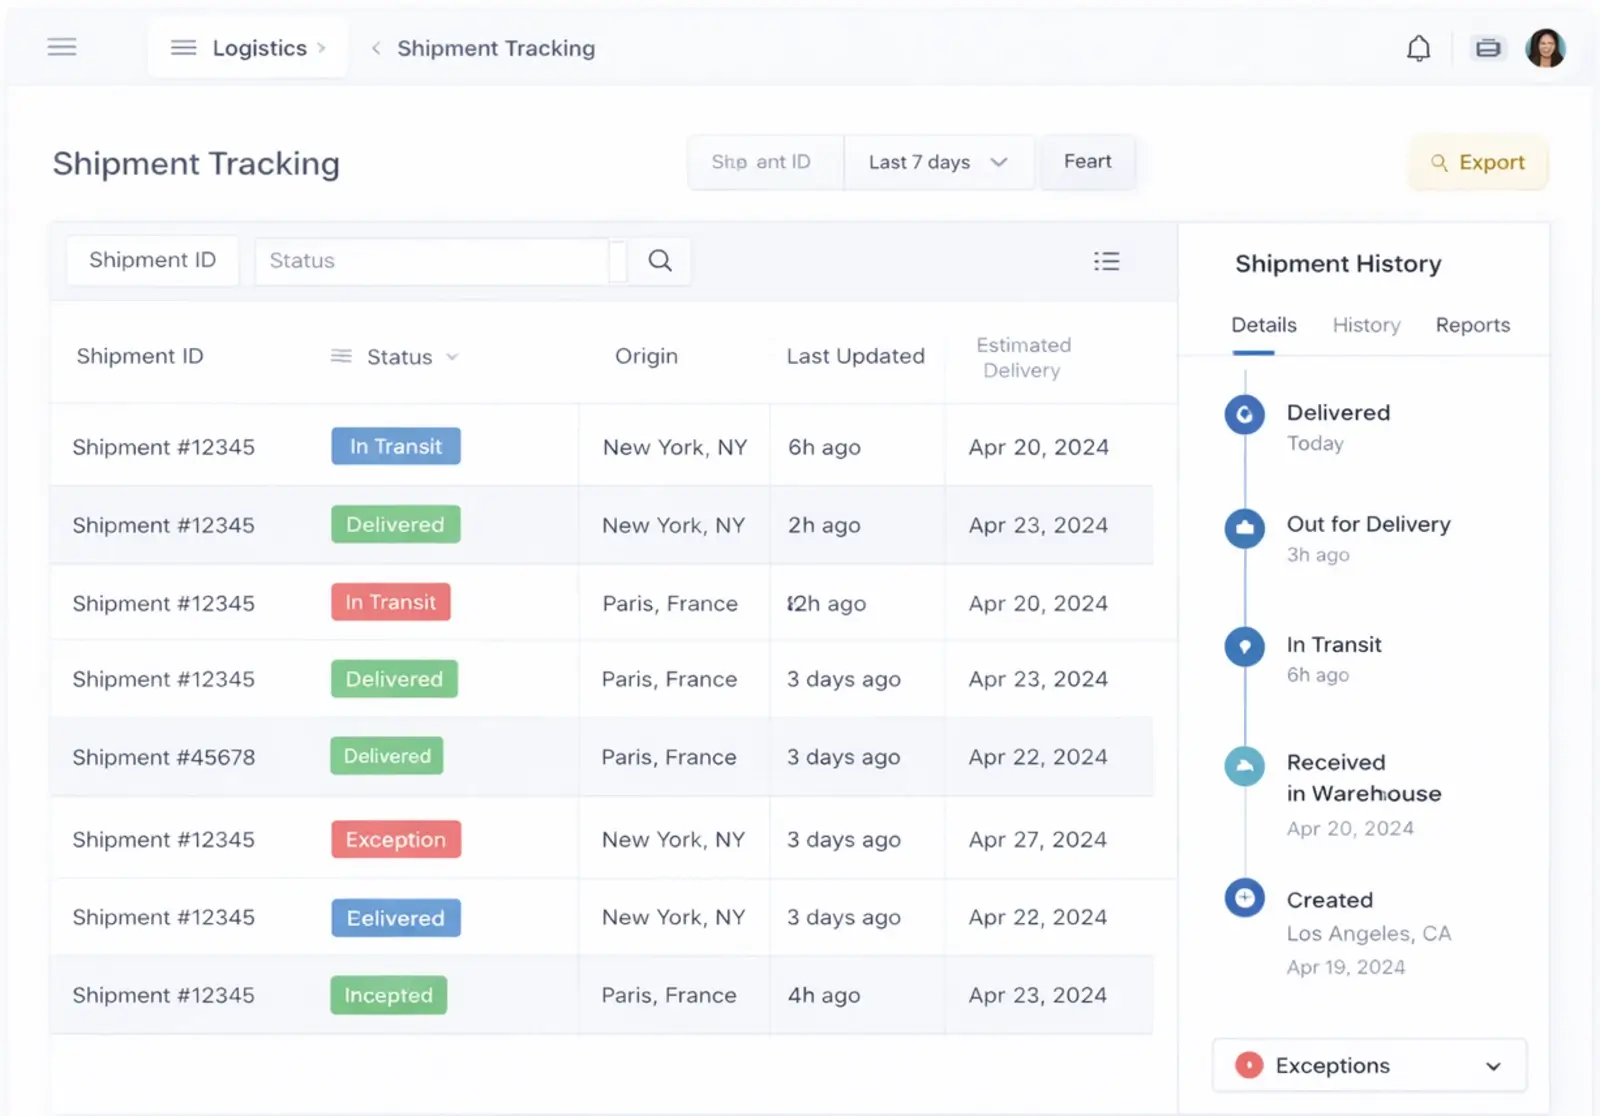Open notifications via the bell icon
This screenshot has width=1600, height=1116.
click(1418, 47)
